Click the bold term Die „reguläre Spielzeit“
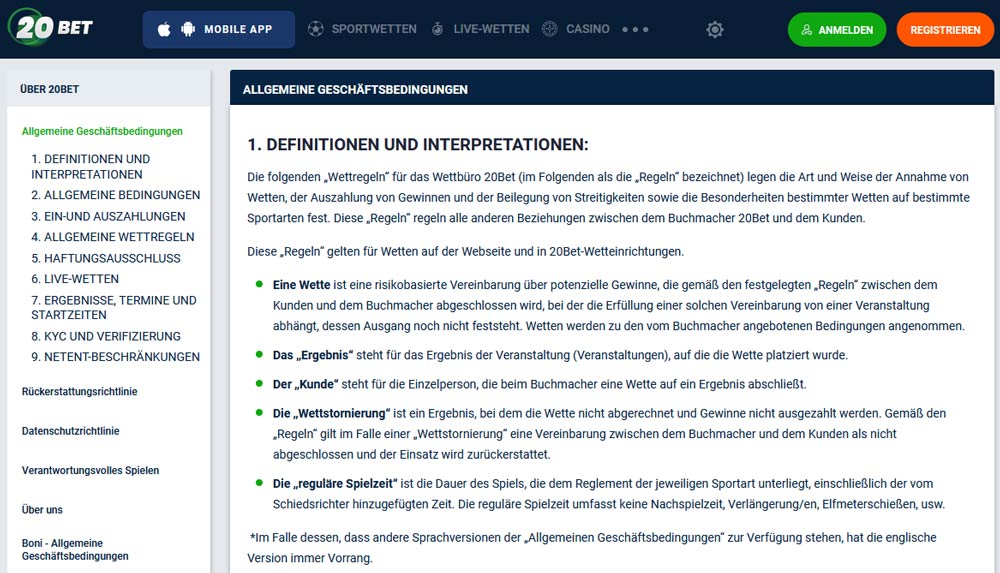Image resolution: width=1000 pixels, height=573 pixels. pos(335,483)
